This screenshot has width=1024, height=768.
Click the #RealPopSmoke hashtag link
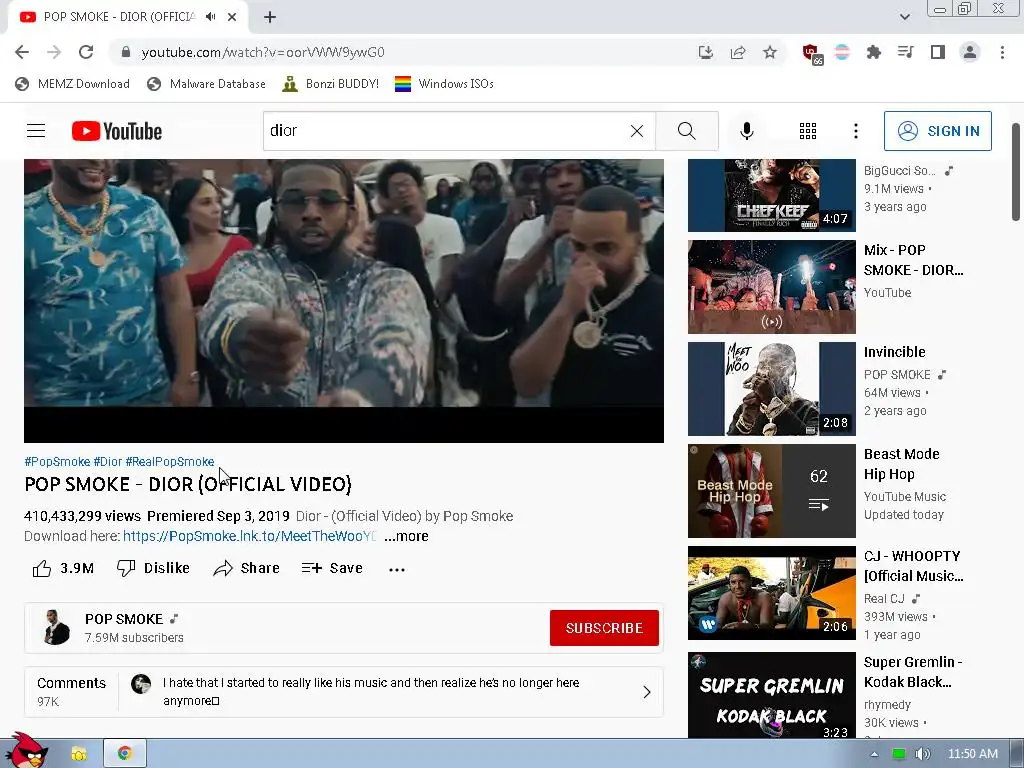click(x=170, y=462)
